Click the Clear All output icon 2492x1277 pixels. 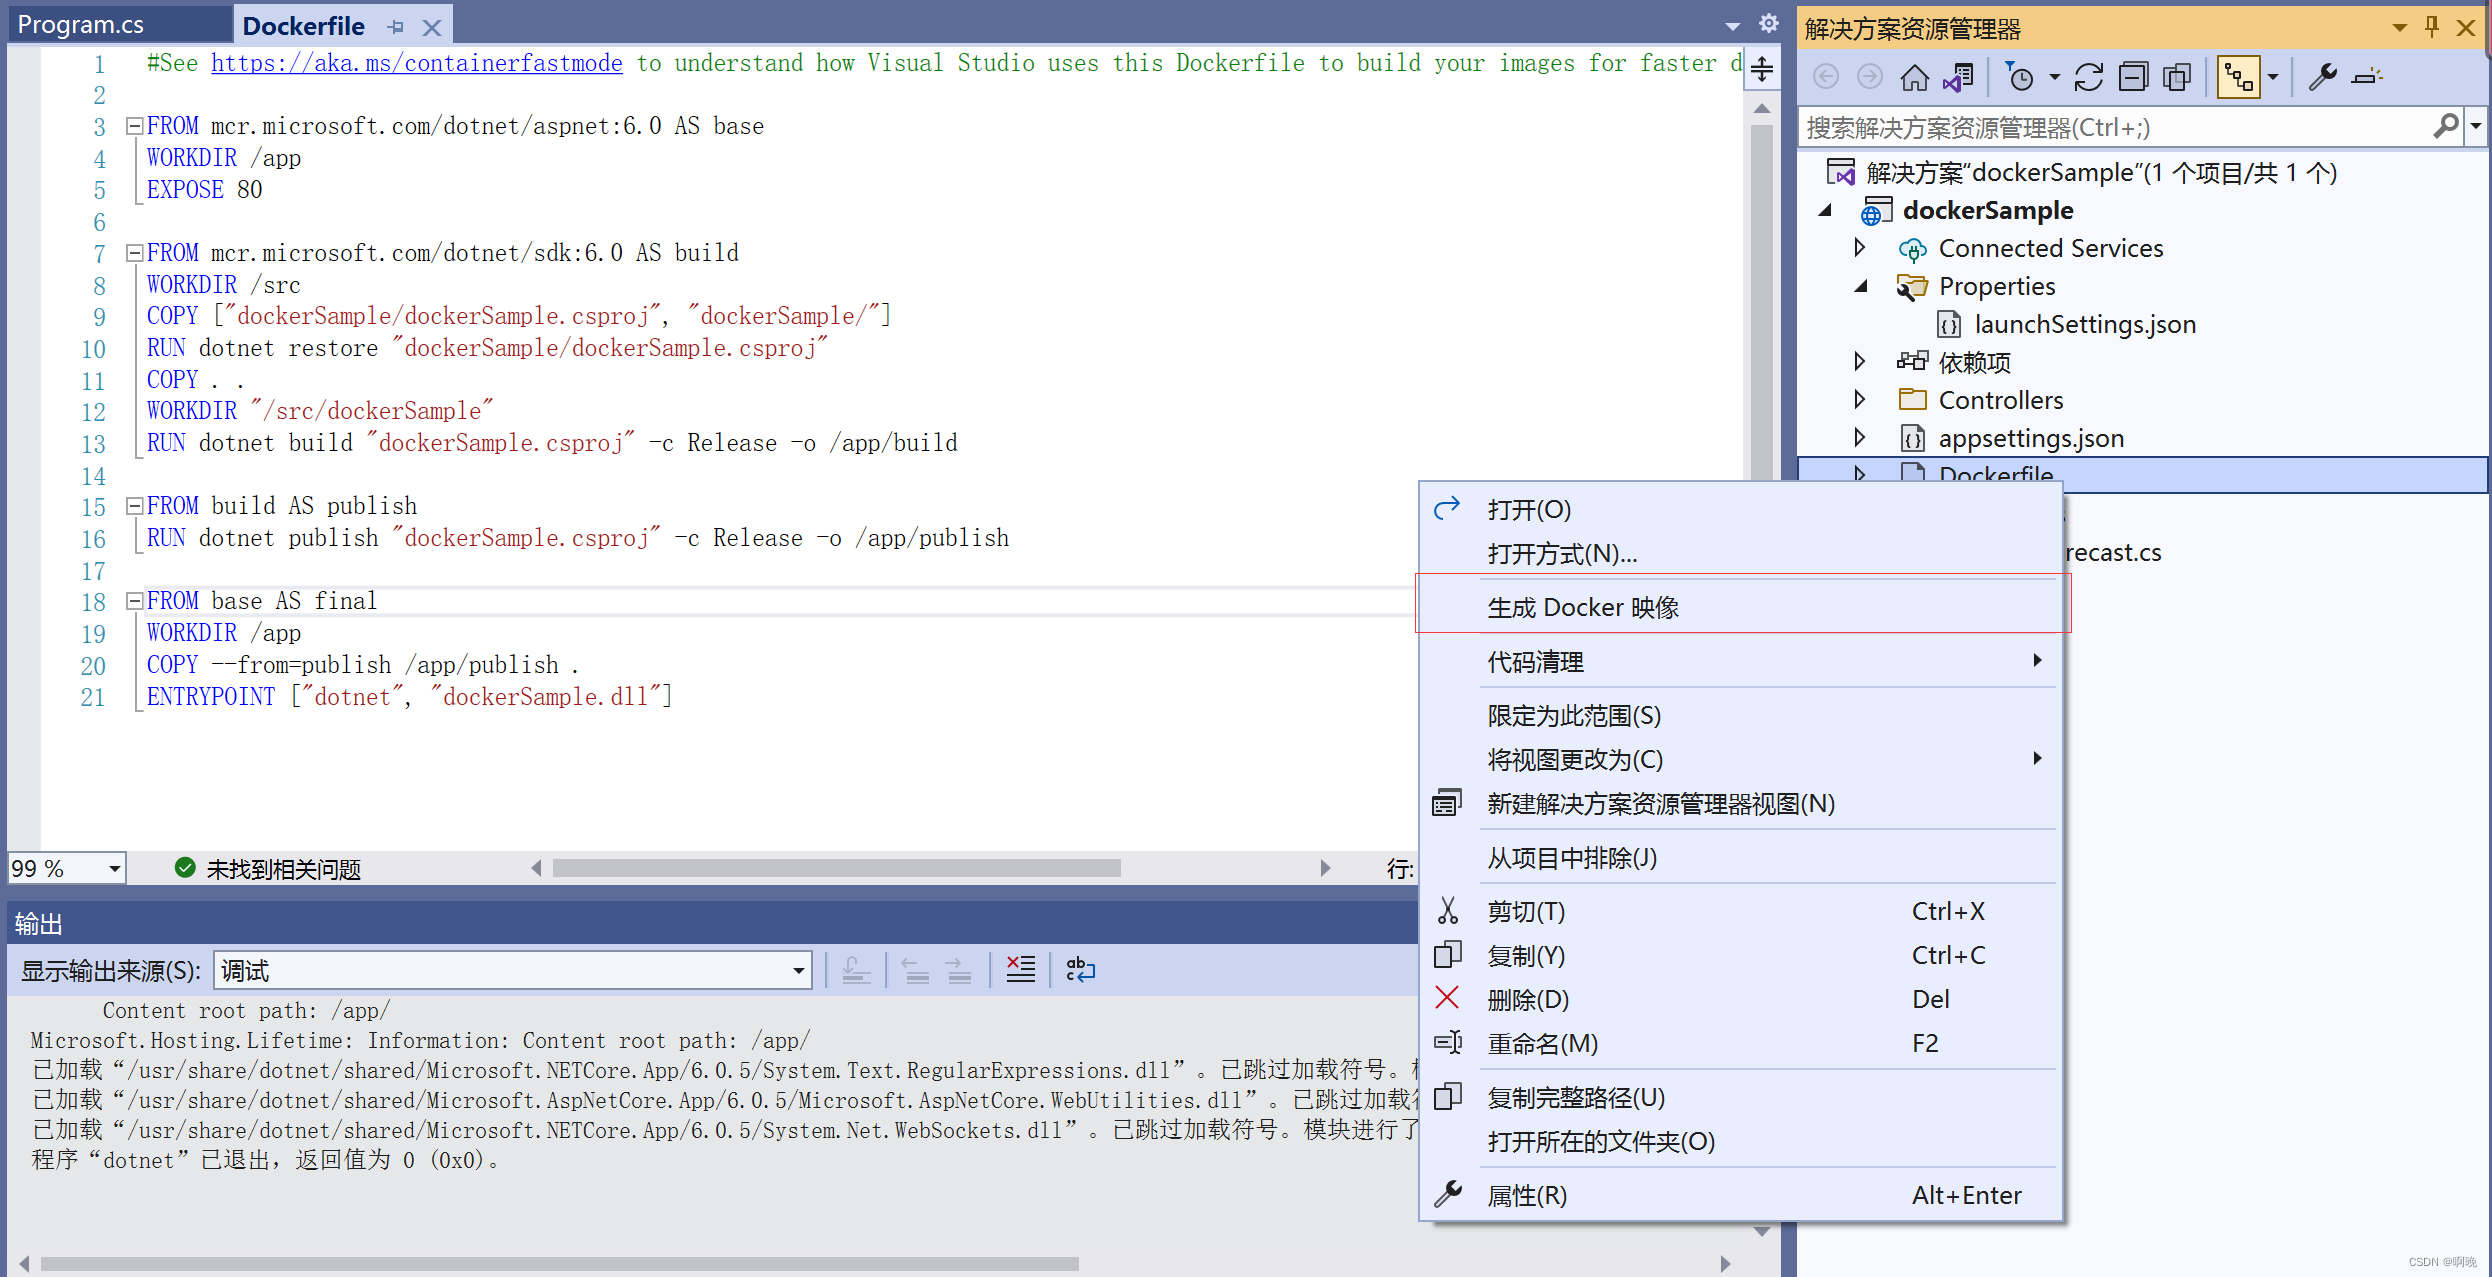pos(1020,969)
